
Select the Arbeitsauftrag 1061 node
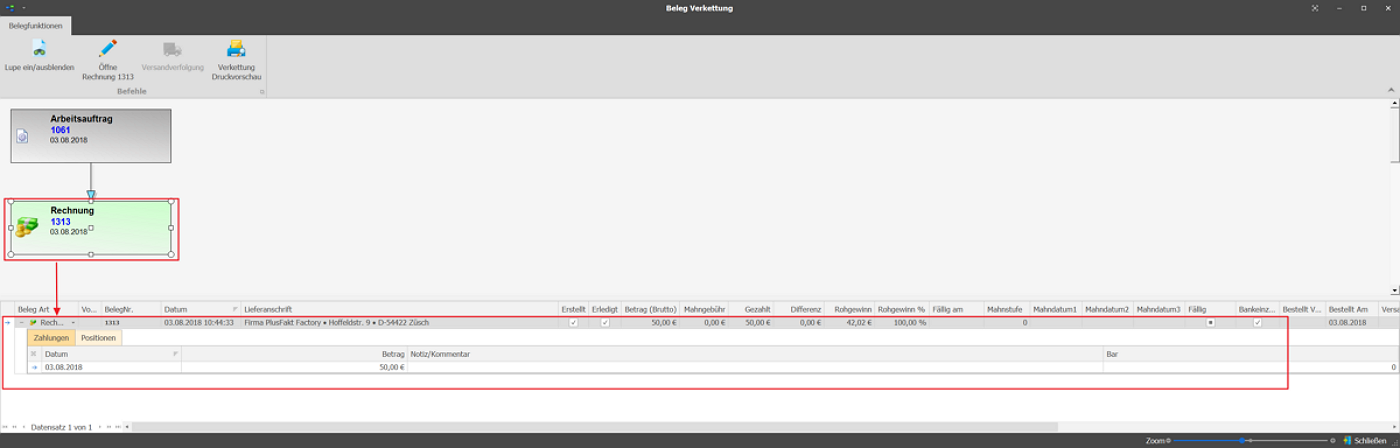(91, 135)
